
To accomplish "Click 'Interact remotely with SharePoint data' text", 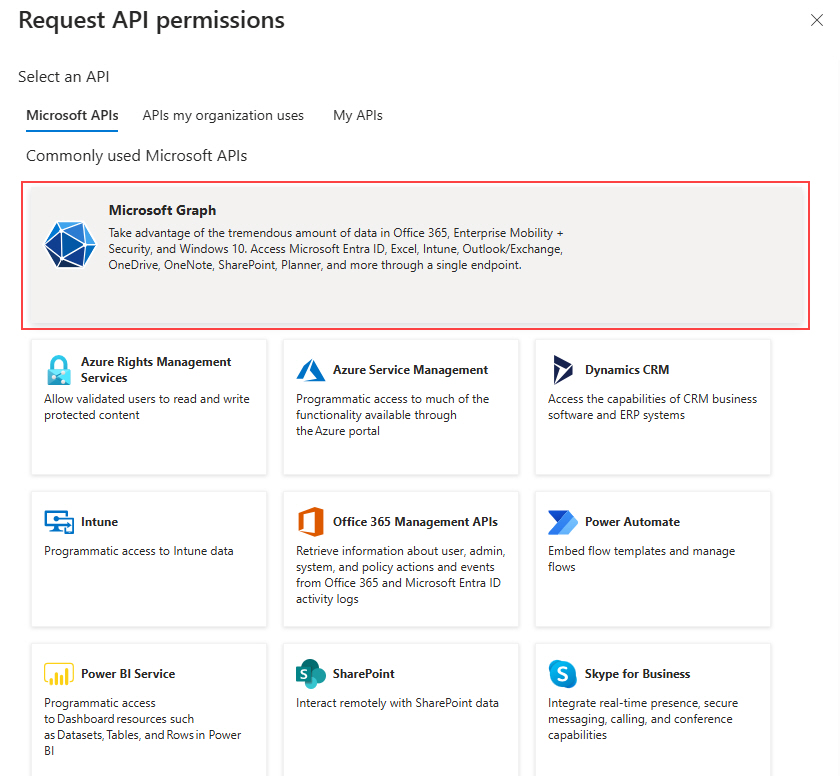I will 397,703.
